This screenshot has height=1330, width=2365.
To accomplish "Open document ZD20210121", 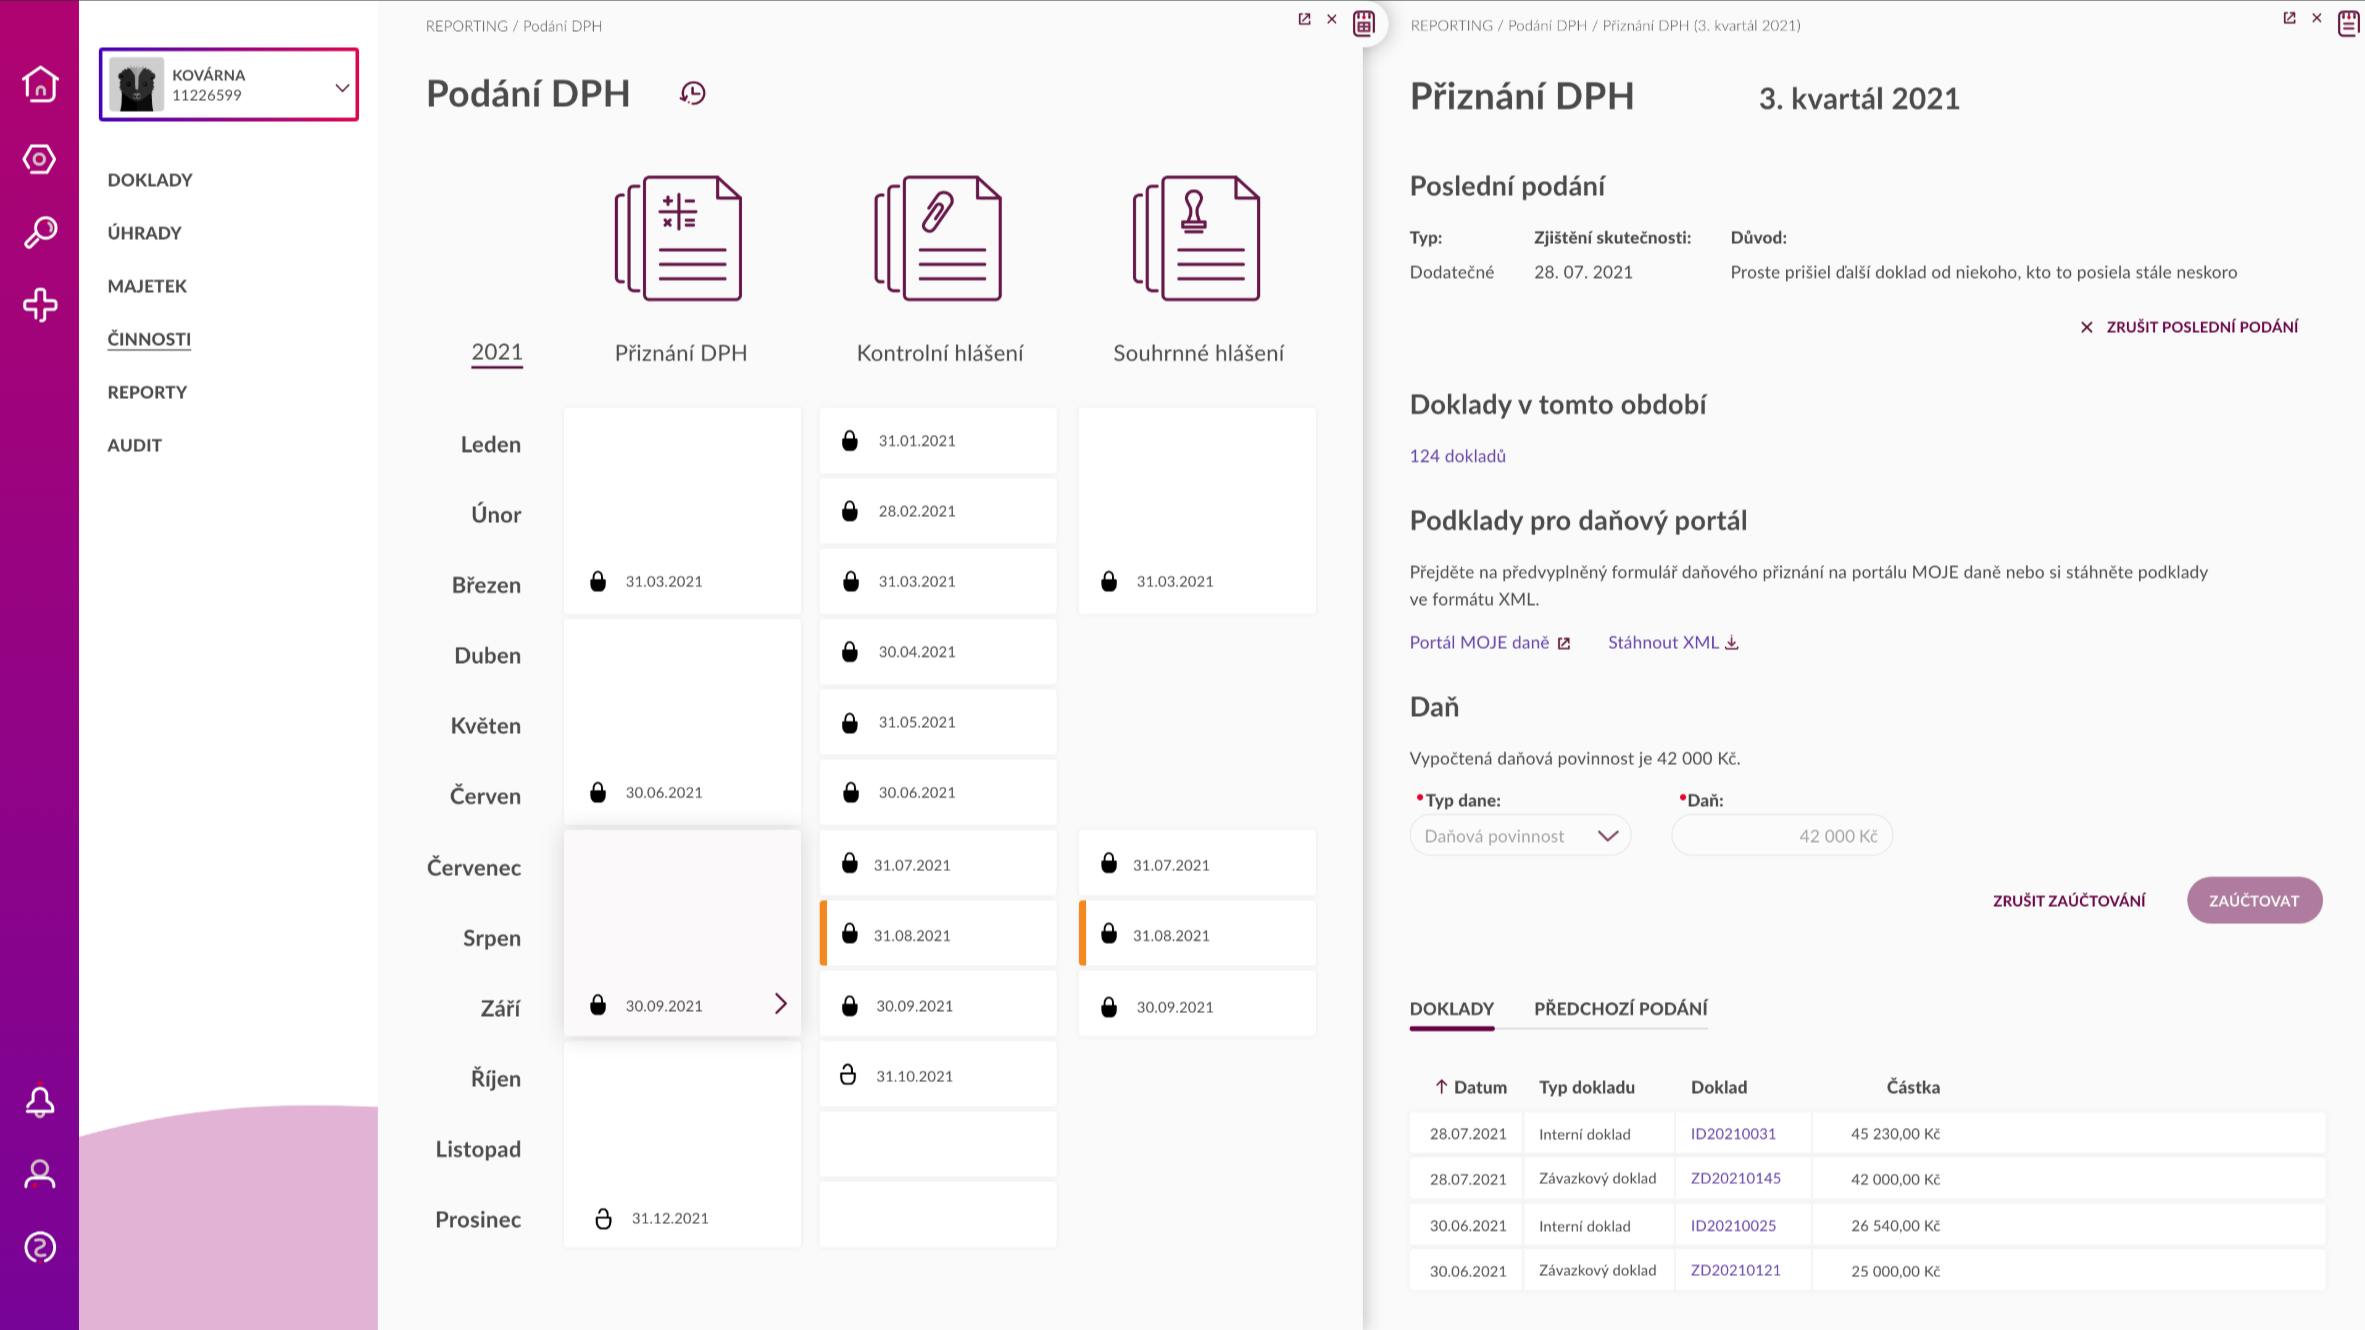I will pyautogui.click(x=1735, y=1270).
